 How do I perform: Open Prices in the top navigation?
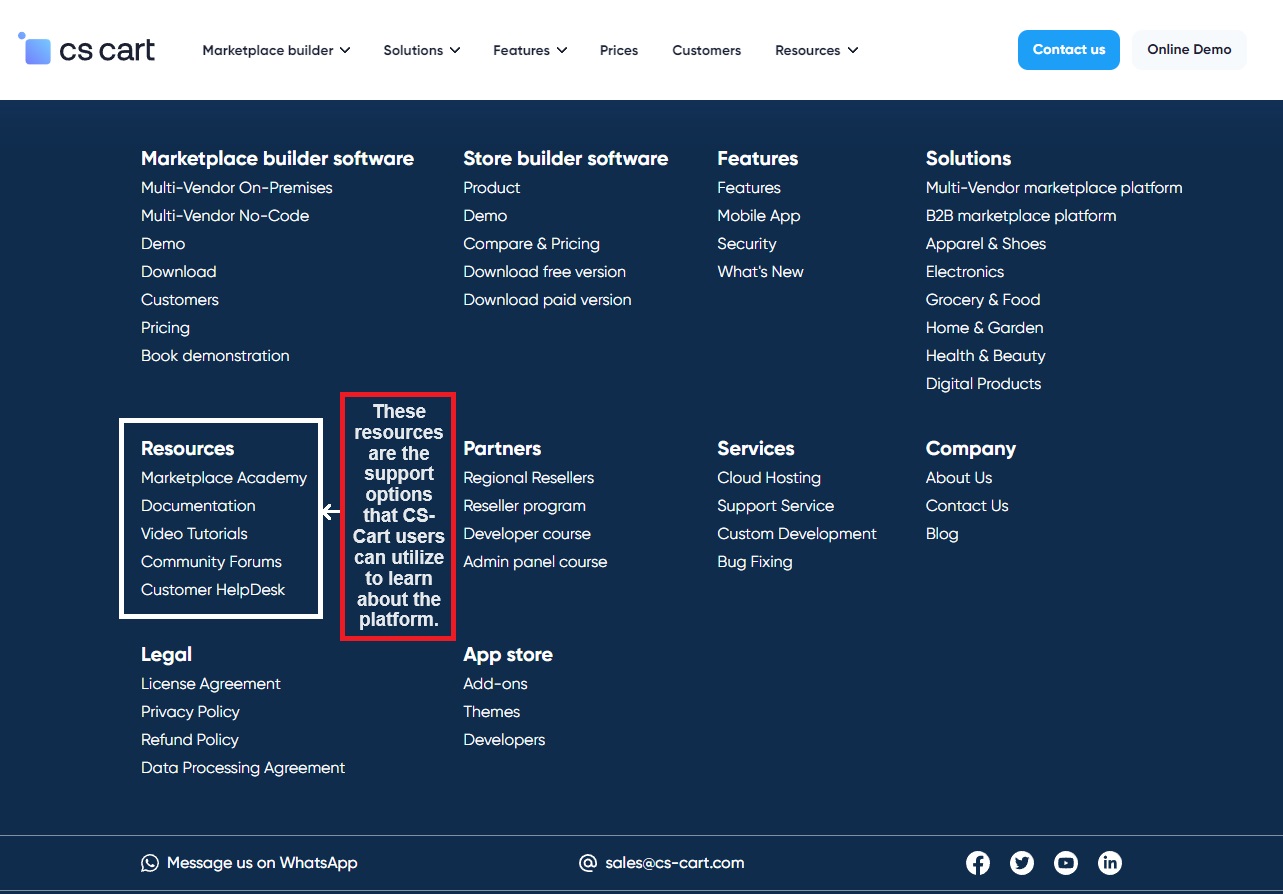pyautogui.click(x=619, y=50)
